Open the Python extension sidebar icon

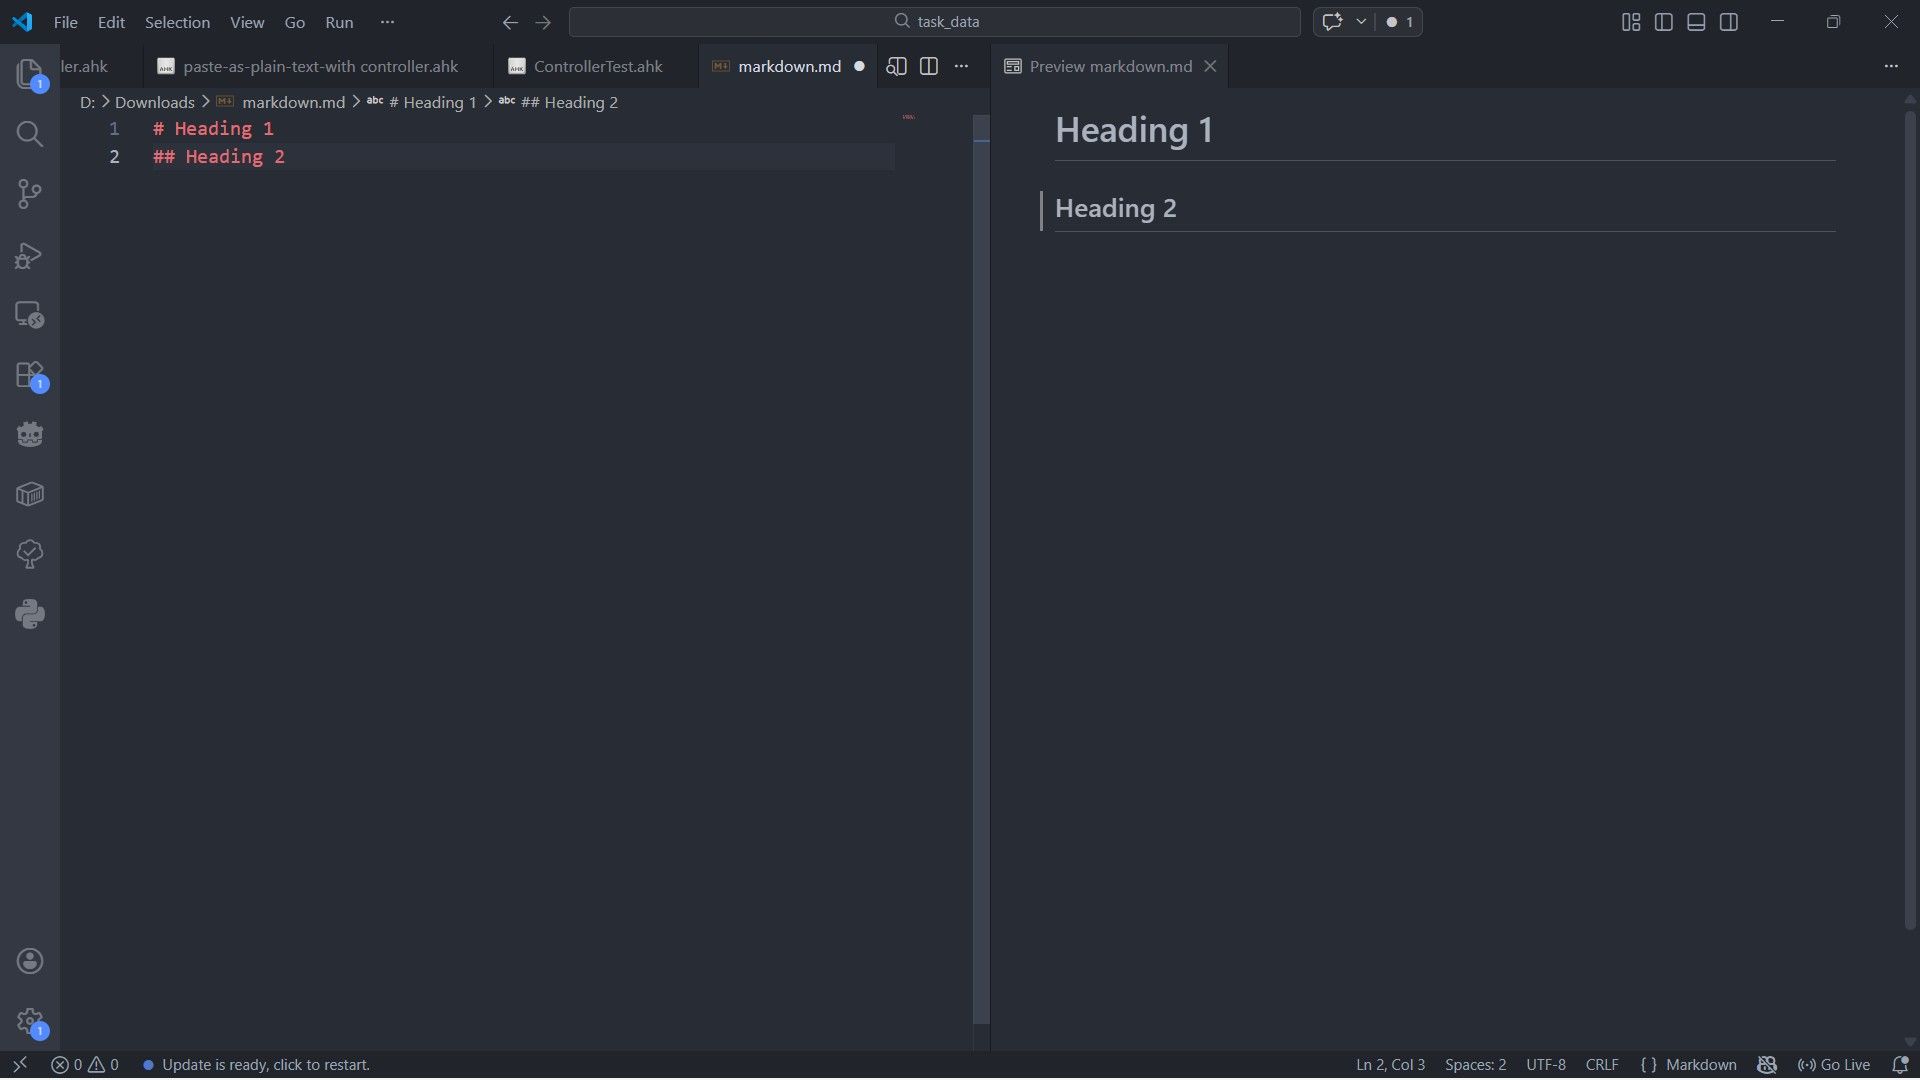pyautogui.click(x=29, y=614)
